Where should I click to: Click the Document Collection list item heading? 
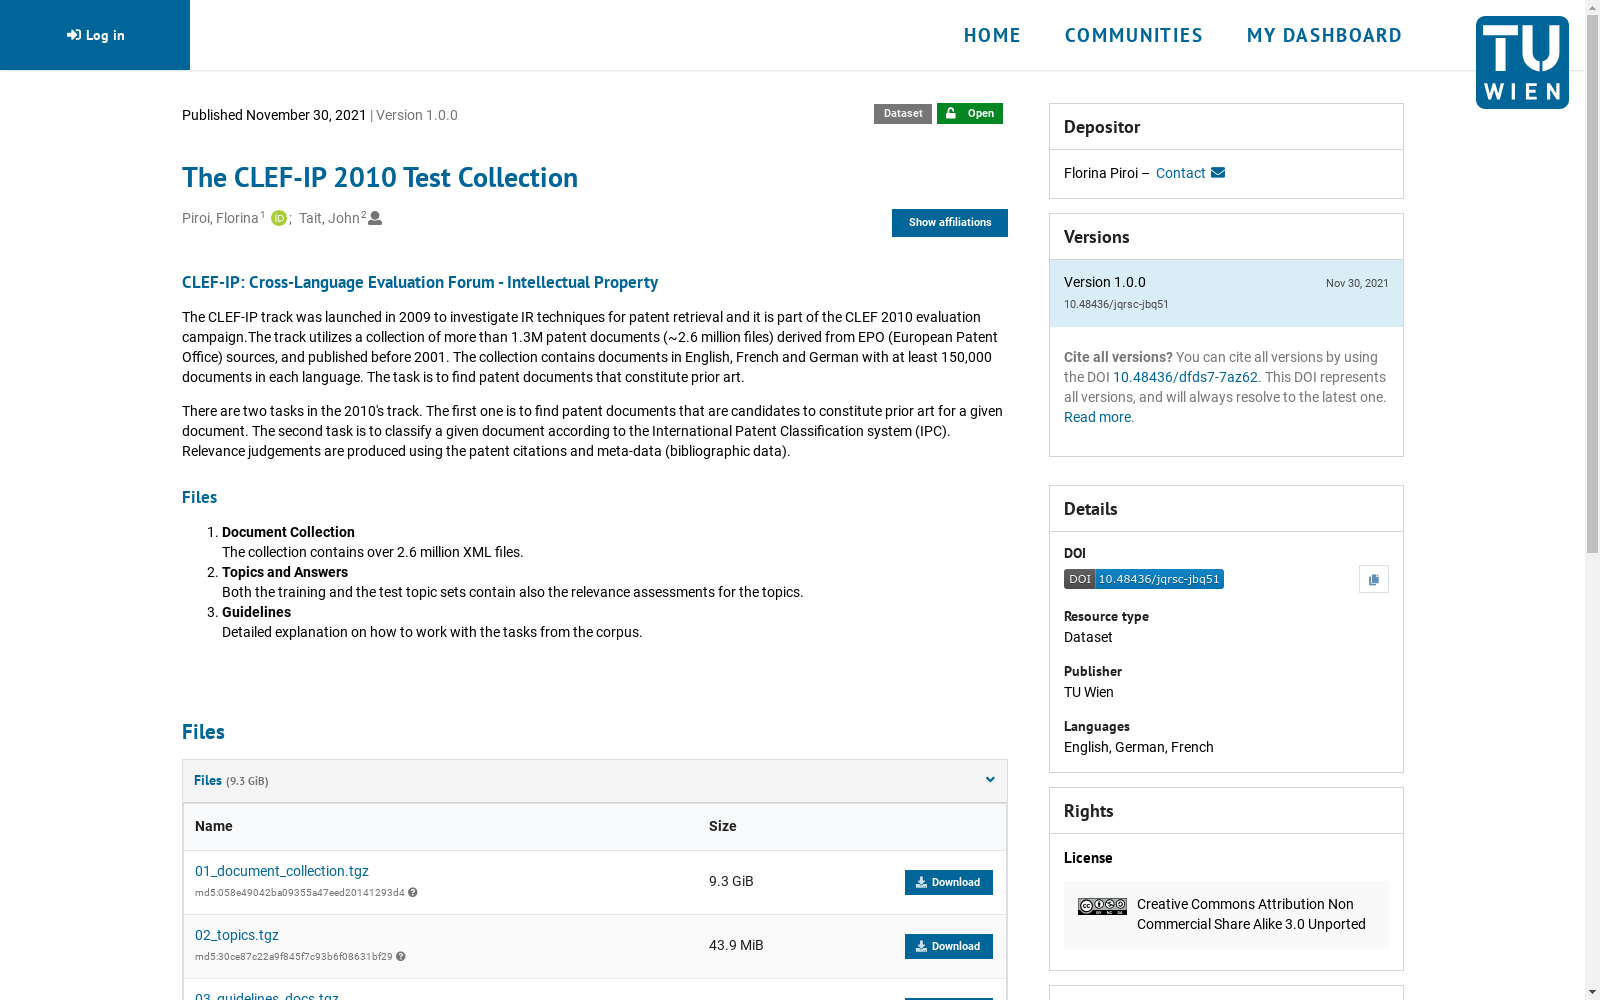pyautogui.click(x=288, y=532)
